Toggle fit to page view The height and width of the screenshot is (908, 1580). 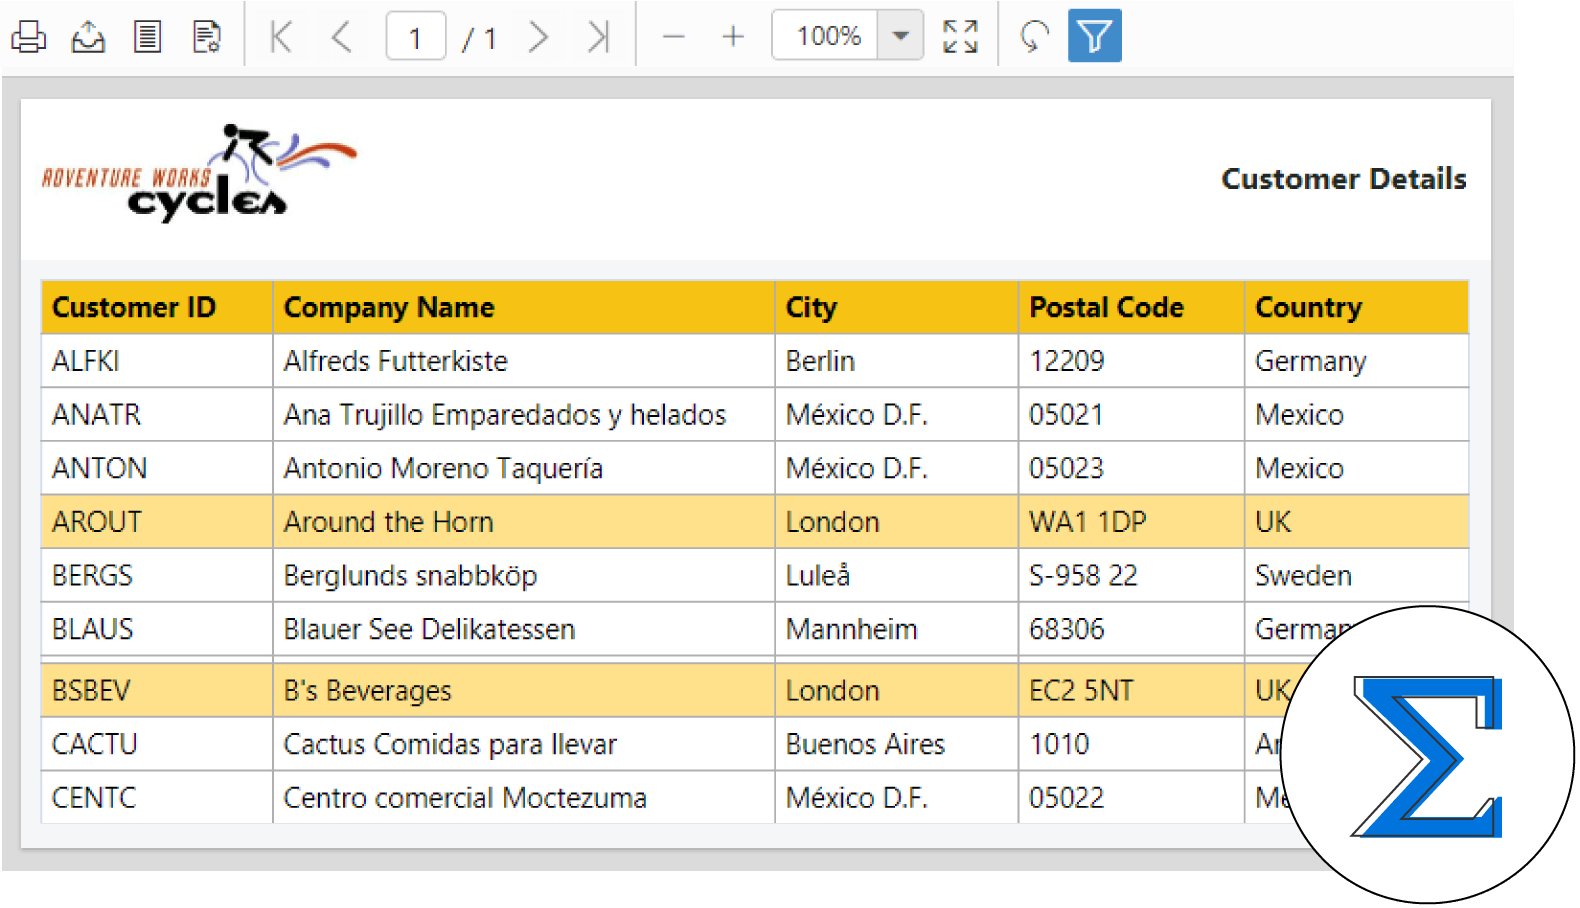[960, 37]
